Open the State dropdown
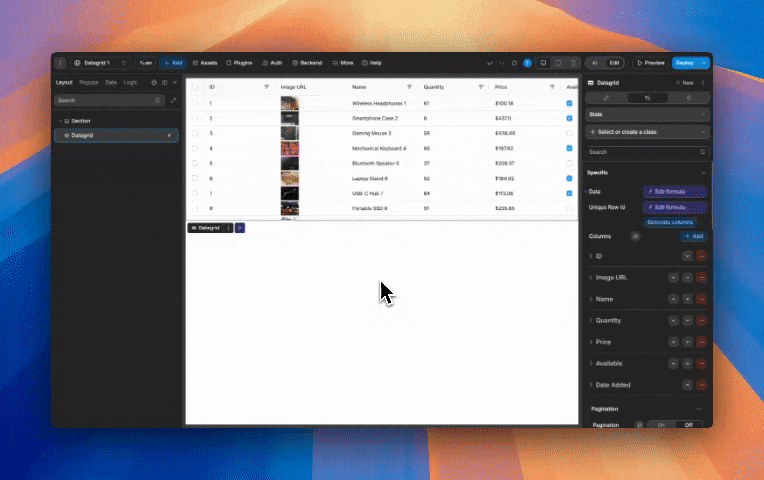 click(648, 115)
